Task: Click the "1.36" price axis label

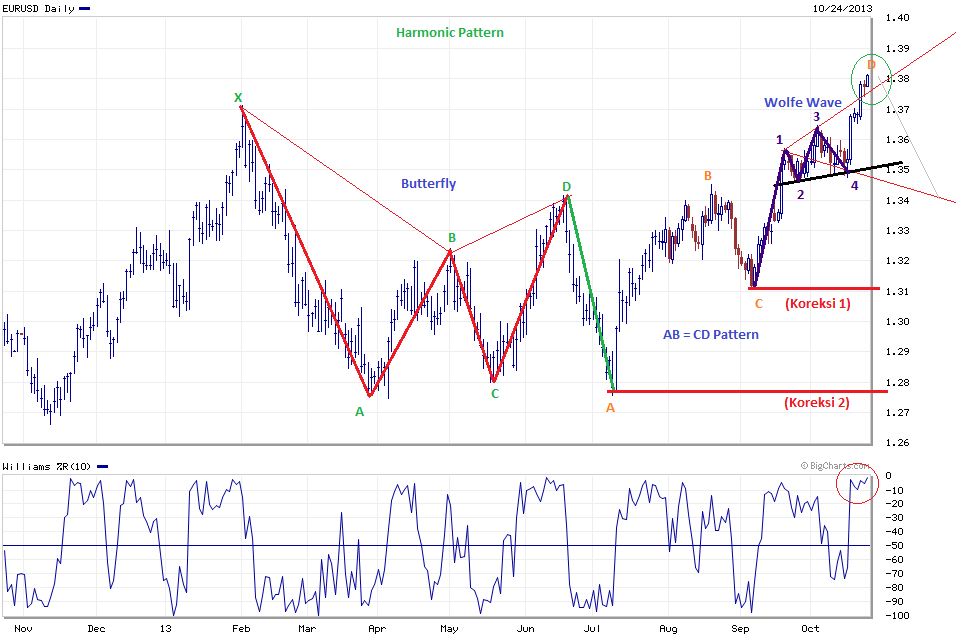Action: pos(897,140)
